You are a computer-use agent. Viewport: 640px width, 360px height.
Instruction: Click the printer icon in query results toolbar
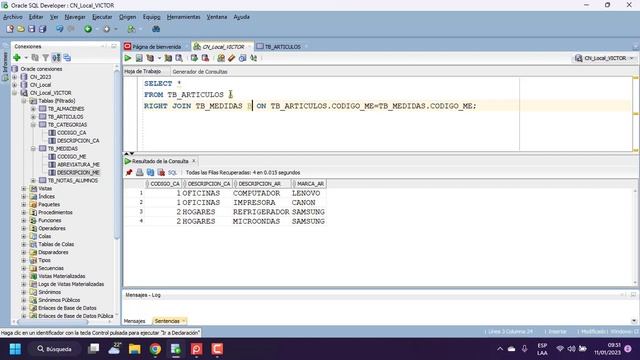tap(140, 173)
